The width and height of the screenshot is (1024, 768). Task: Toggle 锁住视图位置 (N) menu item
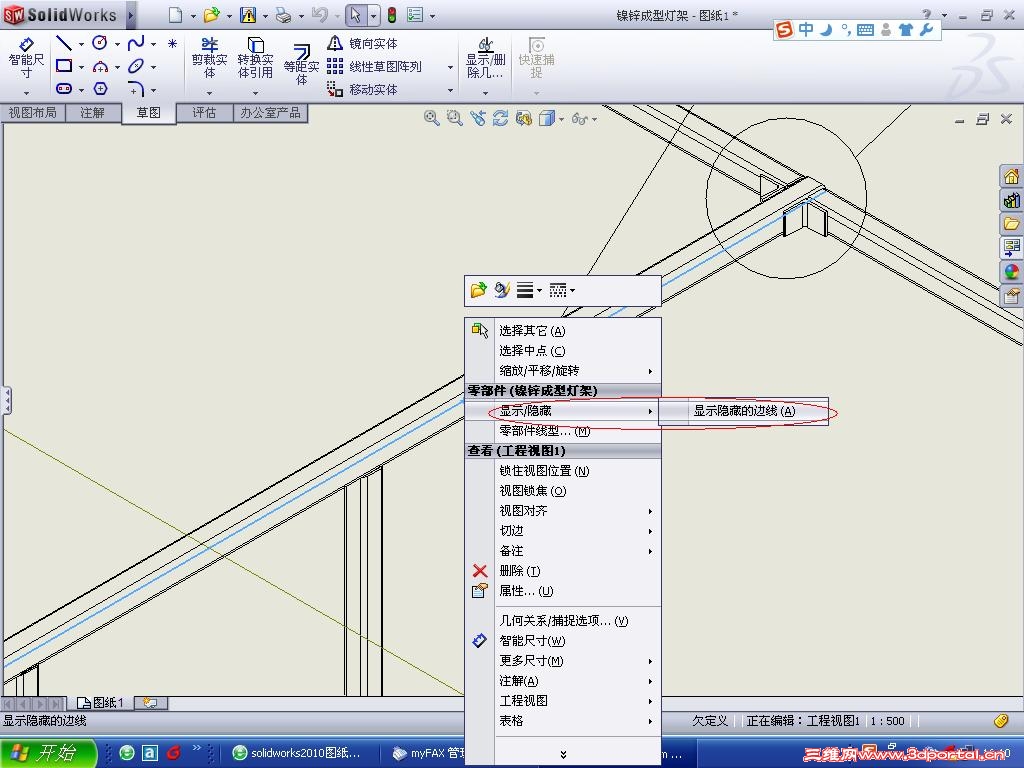point(563,471)
